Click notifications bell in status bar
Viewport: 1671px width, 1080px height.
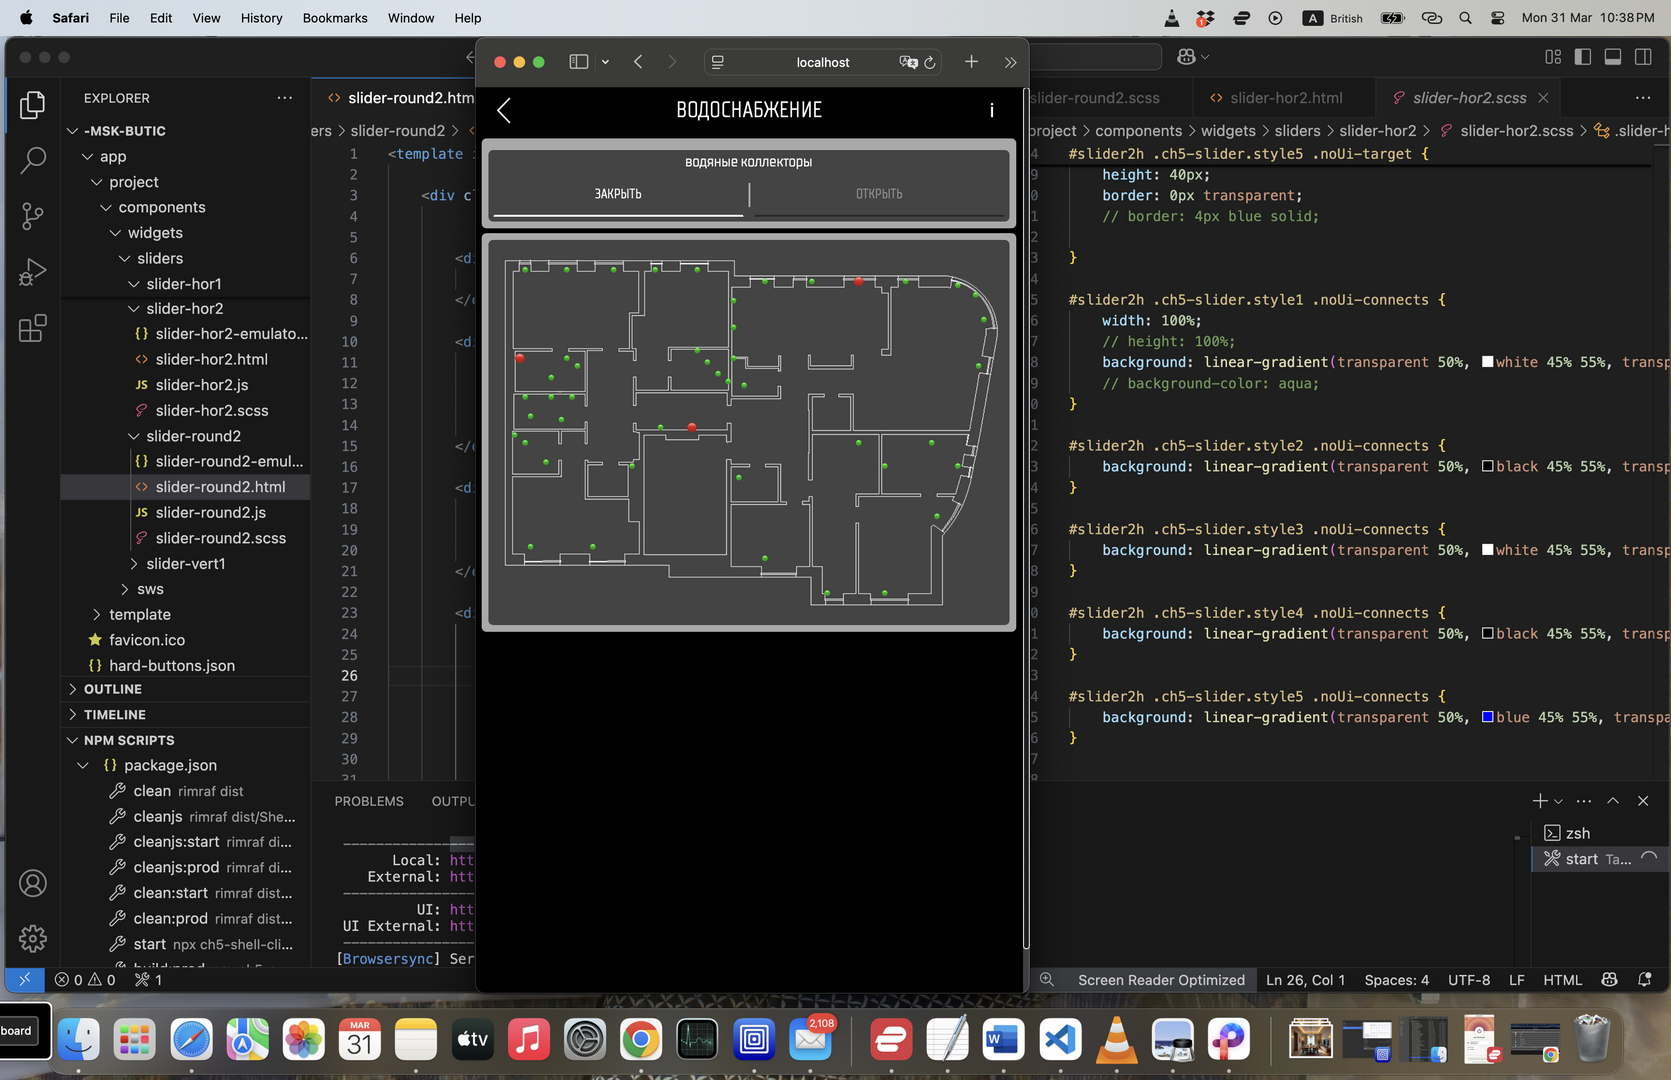pos(1645,980)
